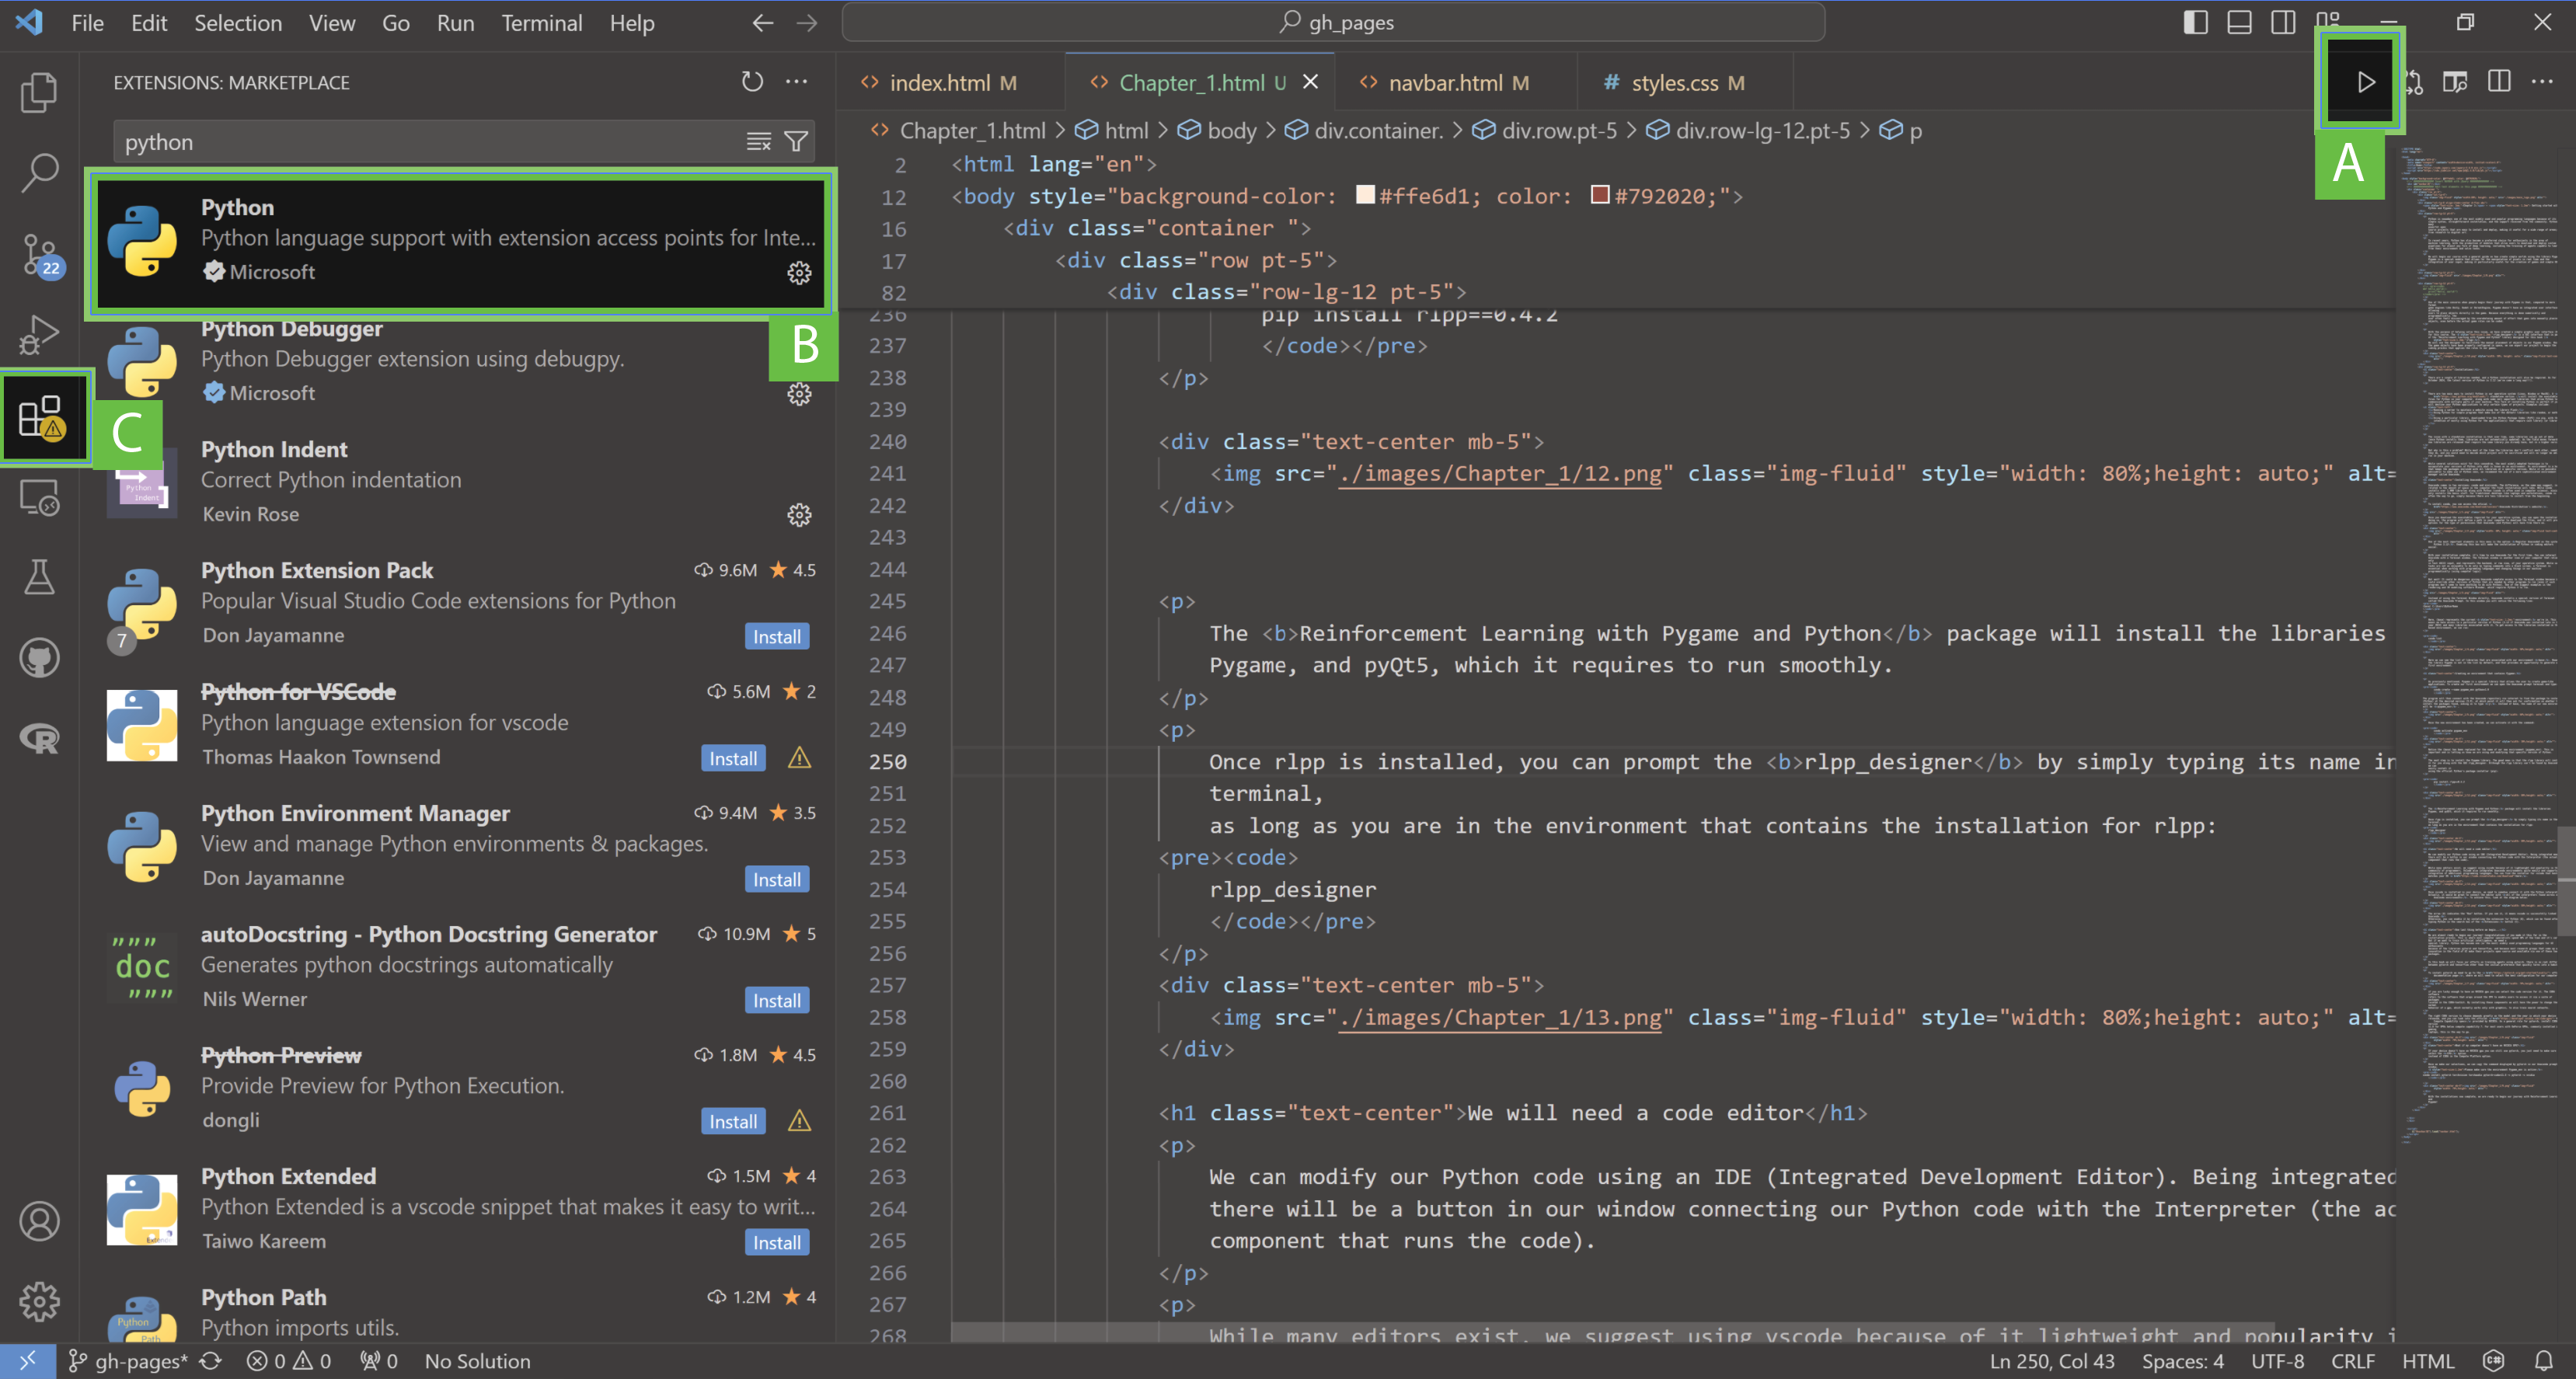Change indentation via Spaces: 4

point(2183,1361)
